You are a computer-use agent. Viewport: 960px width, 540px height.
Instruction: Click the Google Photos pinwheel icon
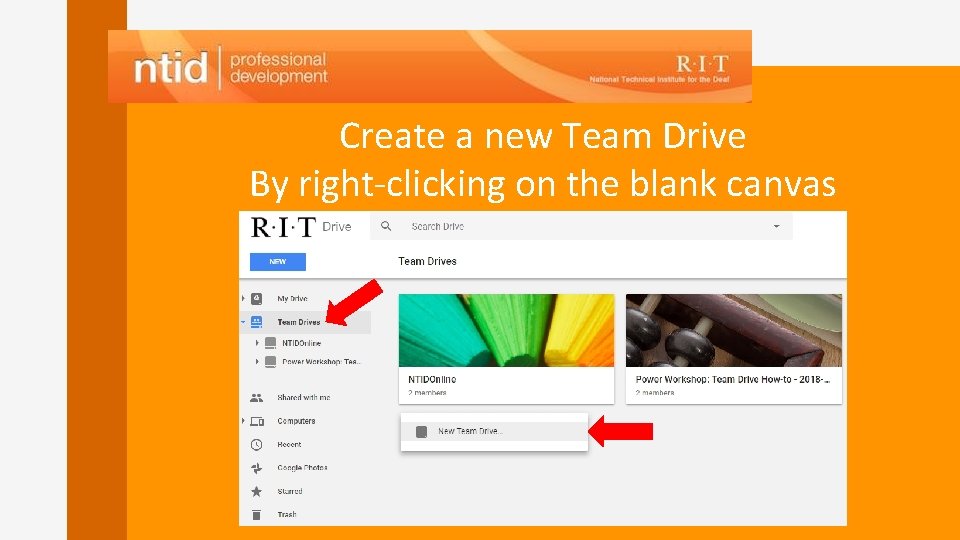pos(257,468)
